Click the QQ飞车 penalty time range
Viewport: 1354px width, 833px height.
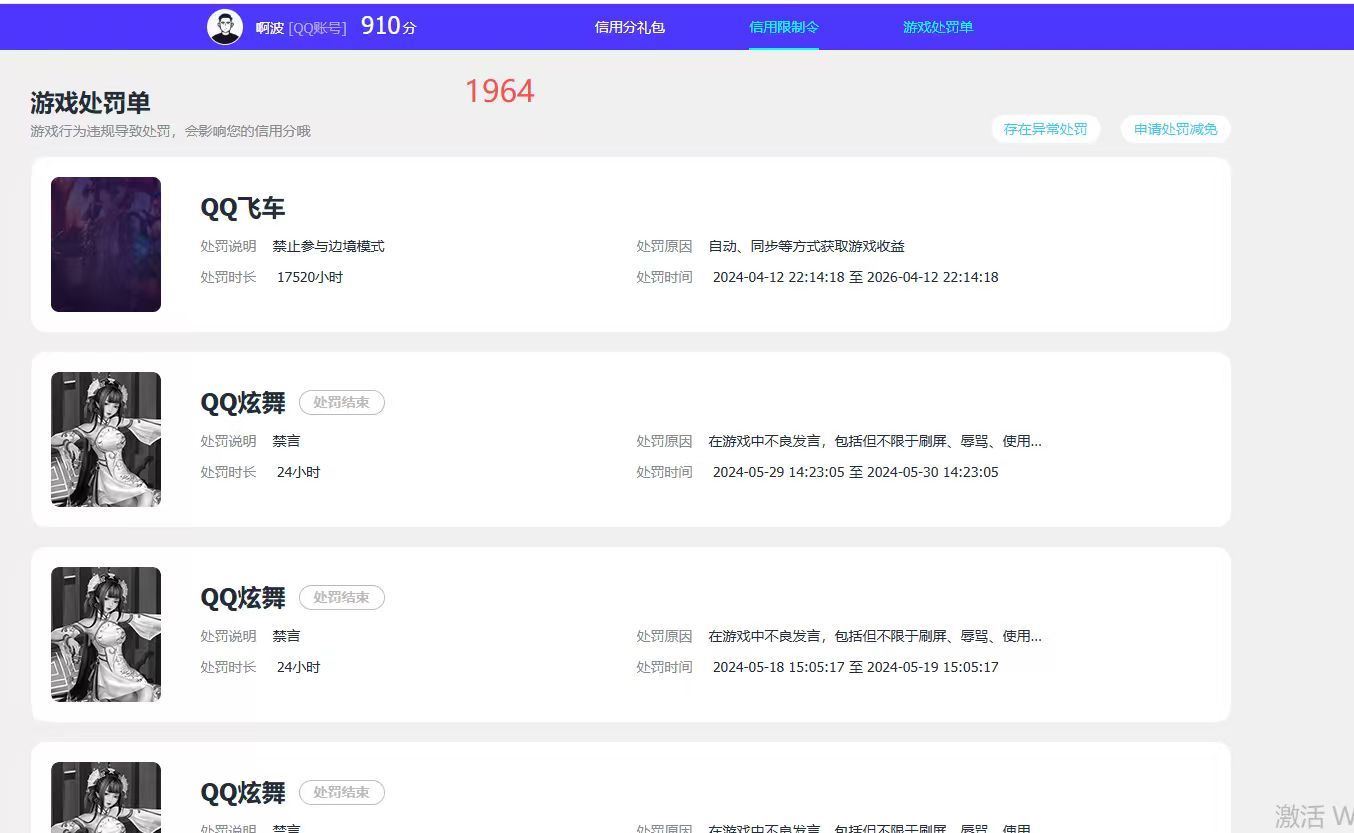[855, 277]
